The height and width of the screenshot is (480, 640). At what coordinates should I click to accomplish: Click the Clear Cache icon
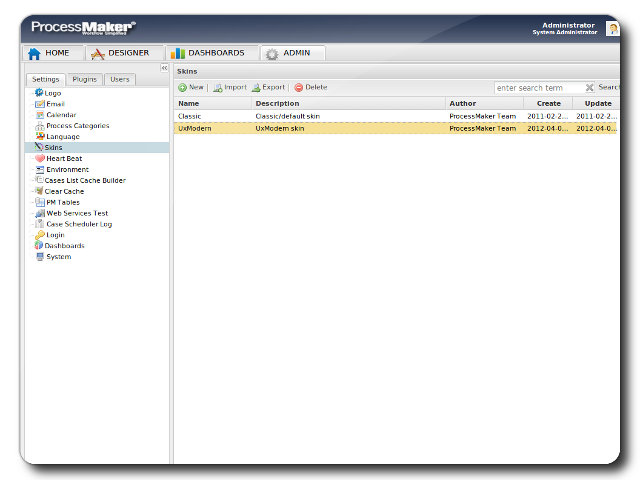[39, 191]
